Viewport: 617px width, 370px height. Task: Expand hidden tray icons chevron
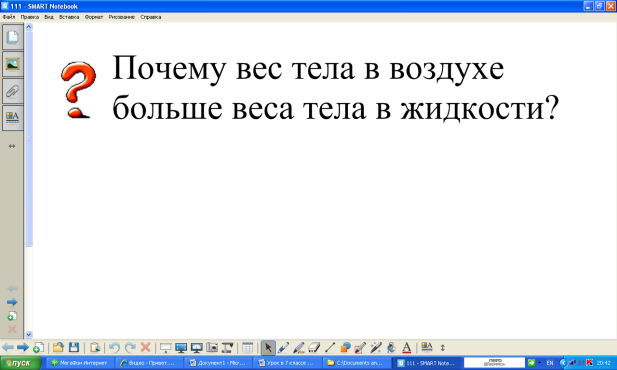point(563,363)
